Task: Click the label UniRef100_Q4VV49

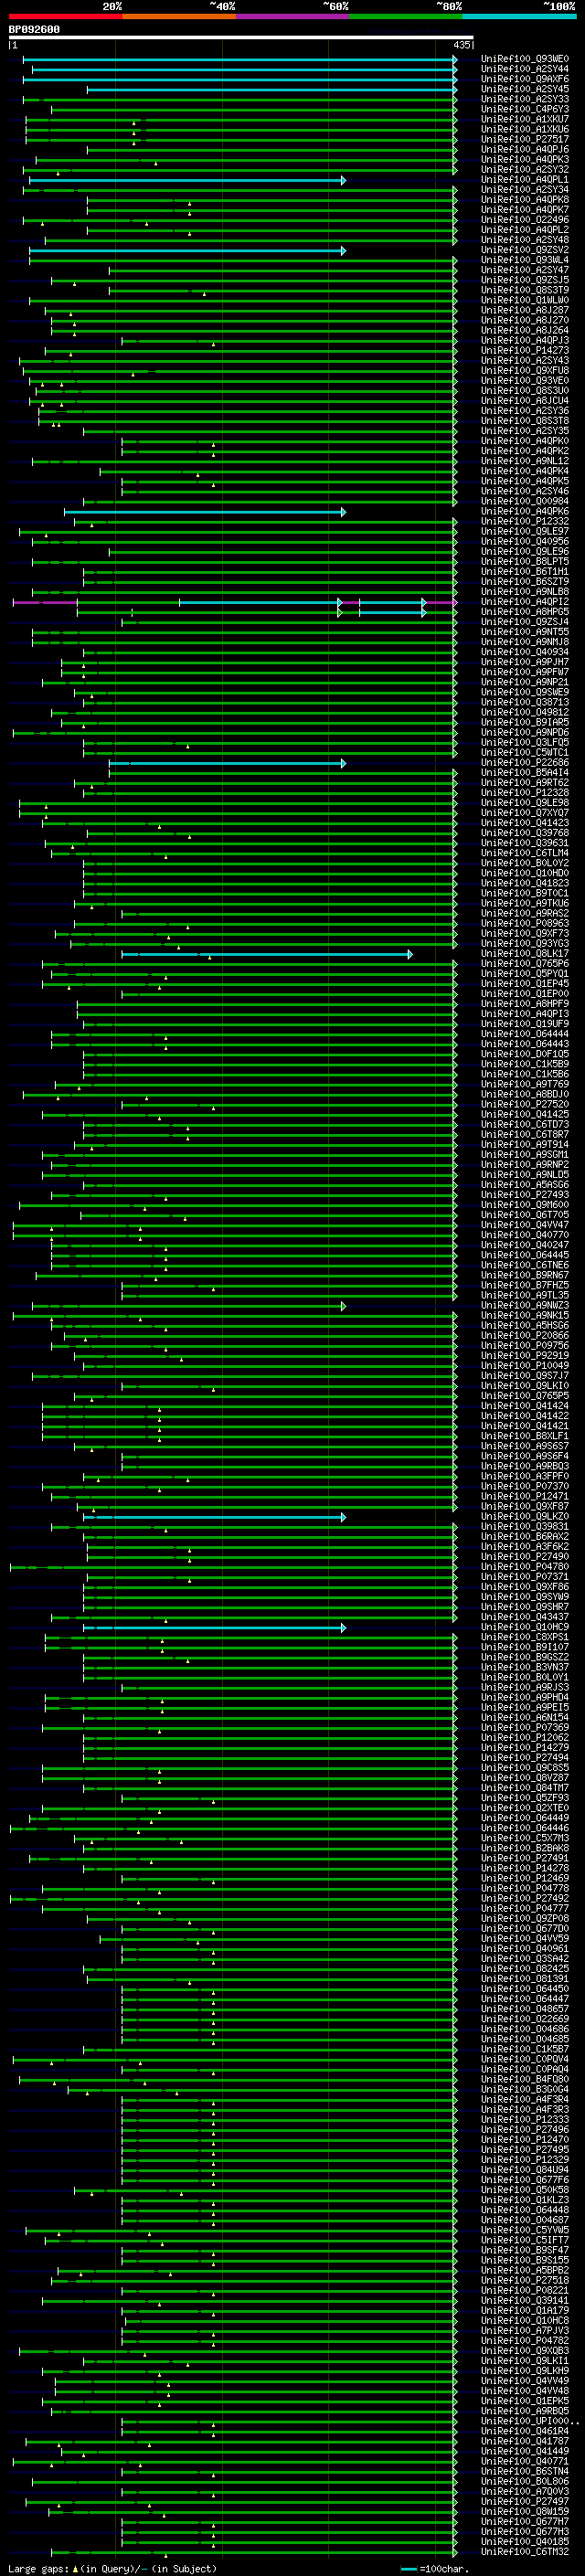Action: 525,2380
